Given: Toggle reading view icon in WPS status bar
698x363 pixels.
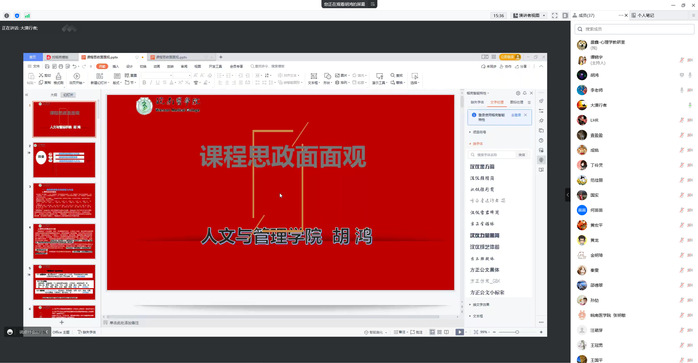Looking at the screenshot, I should coord(446,332).
